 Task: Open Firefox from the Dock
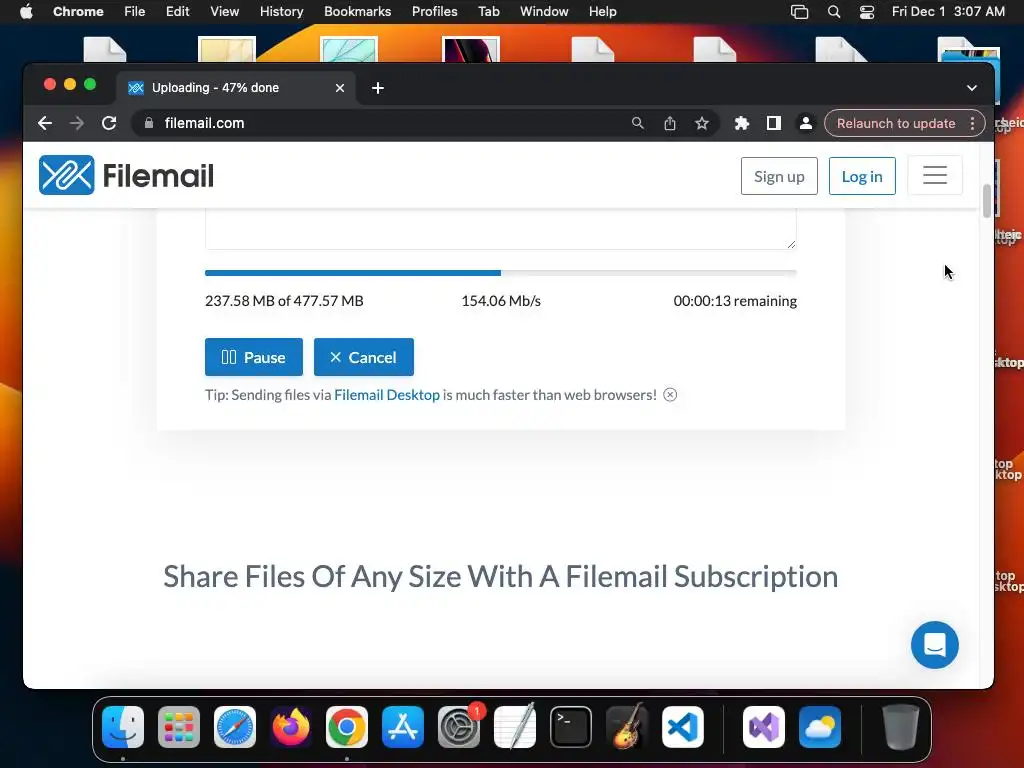[x=291, y=727]
